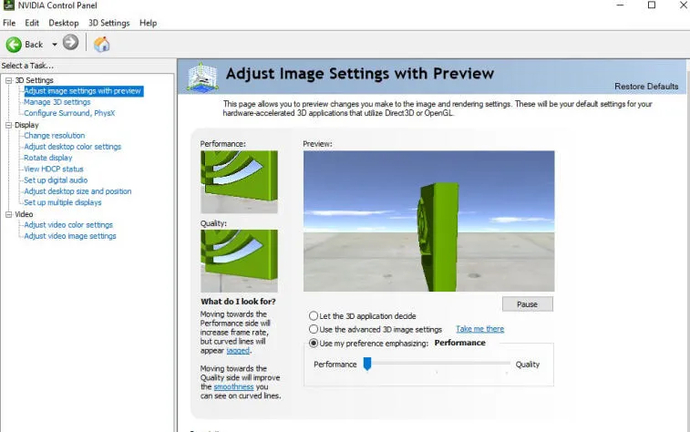Select 'Let the 3D application decide'

tap(314, 316)
